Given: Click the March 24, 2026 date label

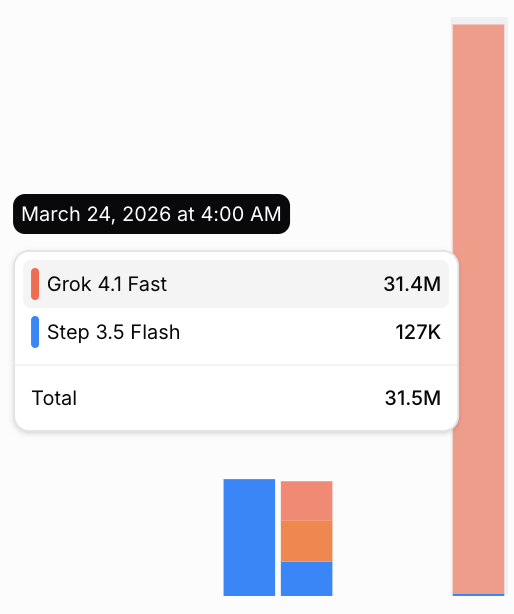Looking at the screenshot, I should click(x=151, y=214).
